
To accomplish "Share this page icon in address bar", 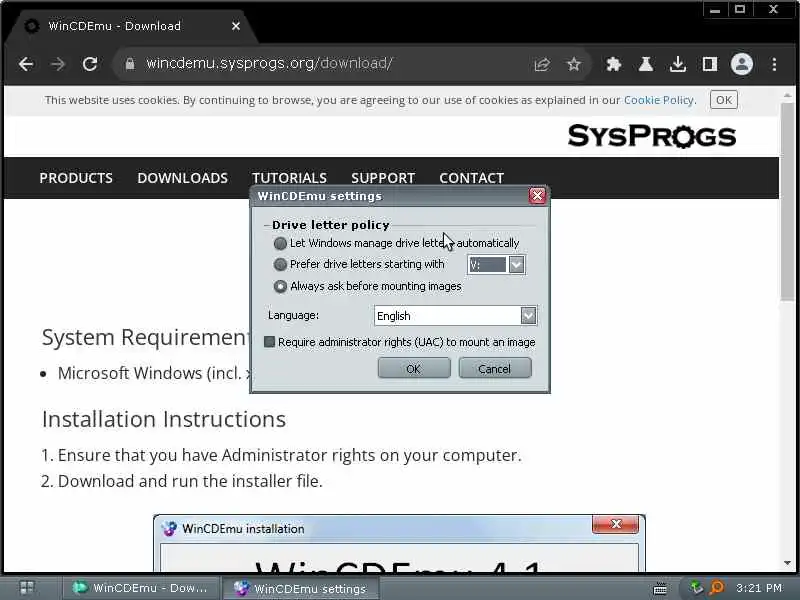I will (x=542, y=64).
